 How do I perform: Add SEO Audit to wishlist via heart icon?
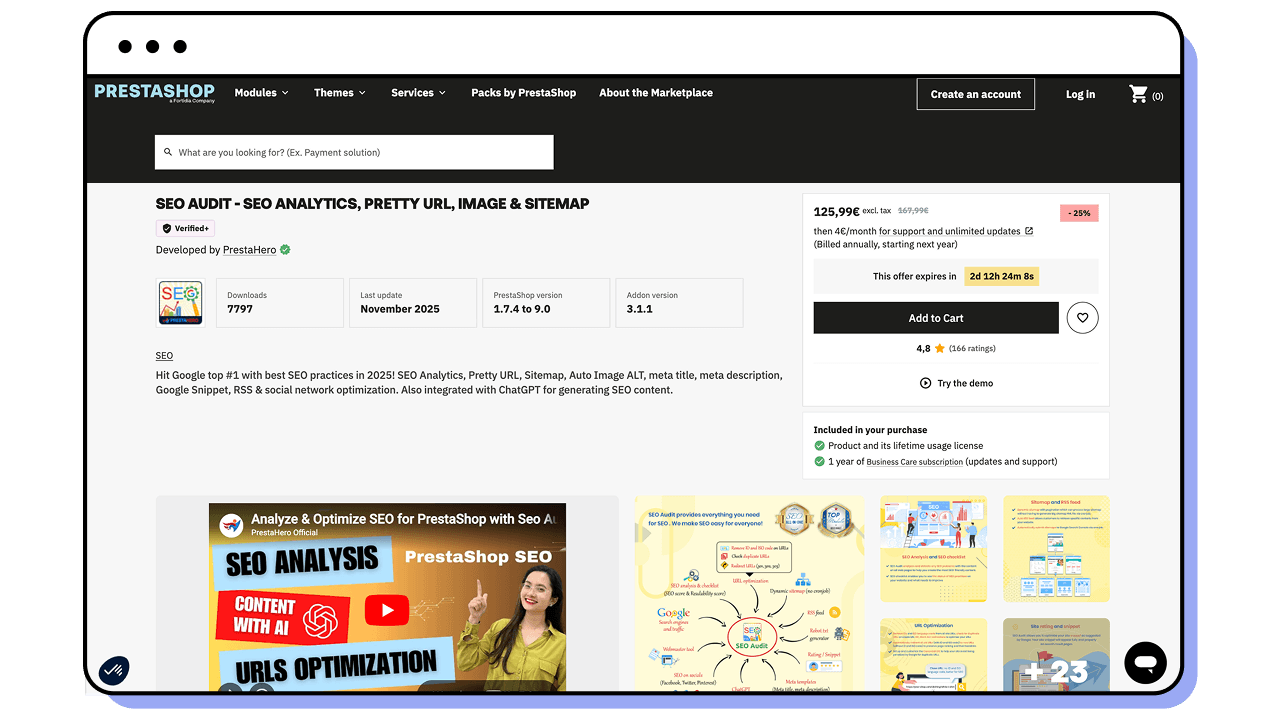tap(1082, 317)
